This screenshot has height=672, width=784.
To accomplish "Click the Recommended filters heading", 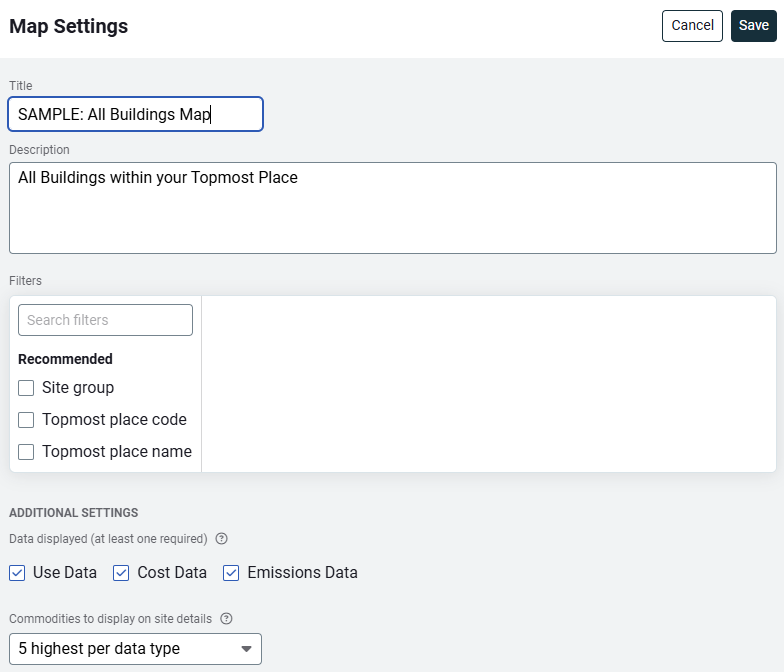I will (65, 359).
